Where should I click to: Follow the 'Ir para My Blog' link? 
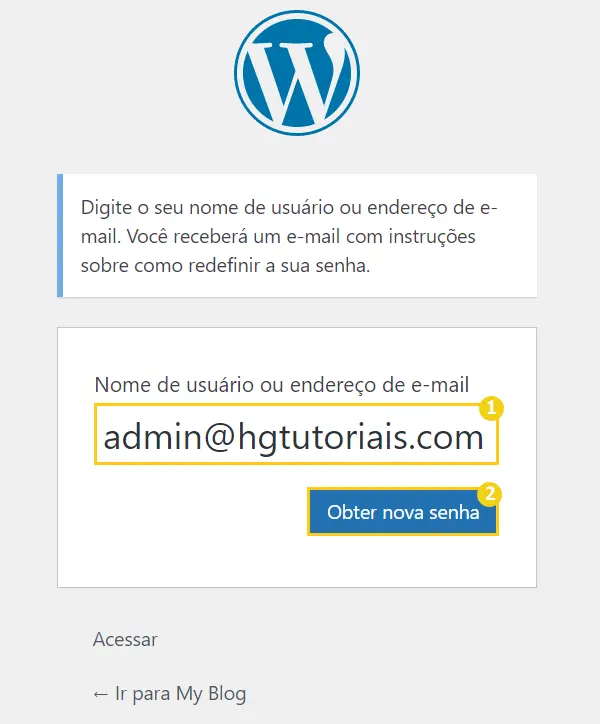pos(170,694)
